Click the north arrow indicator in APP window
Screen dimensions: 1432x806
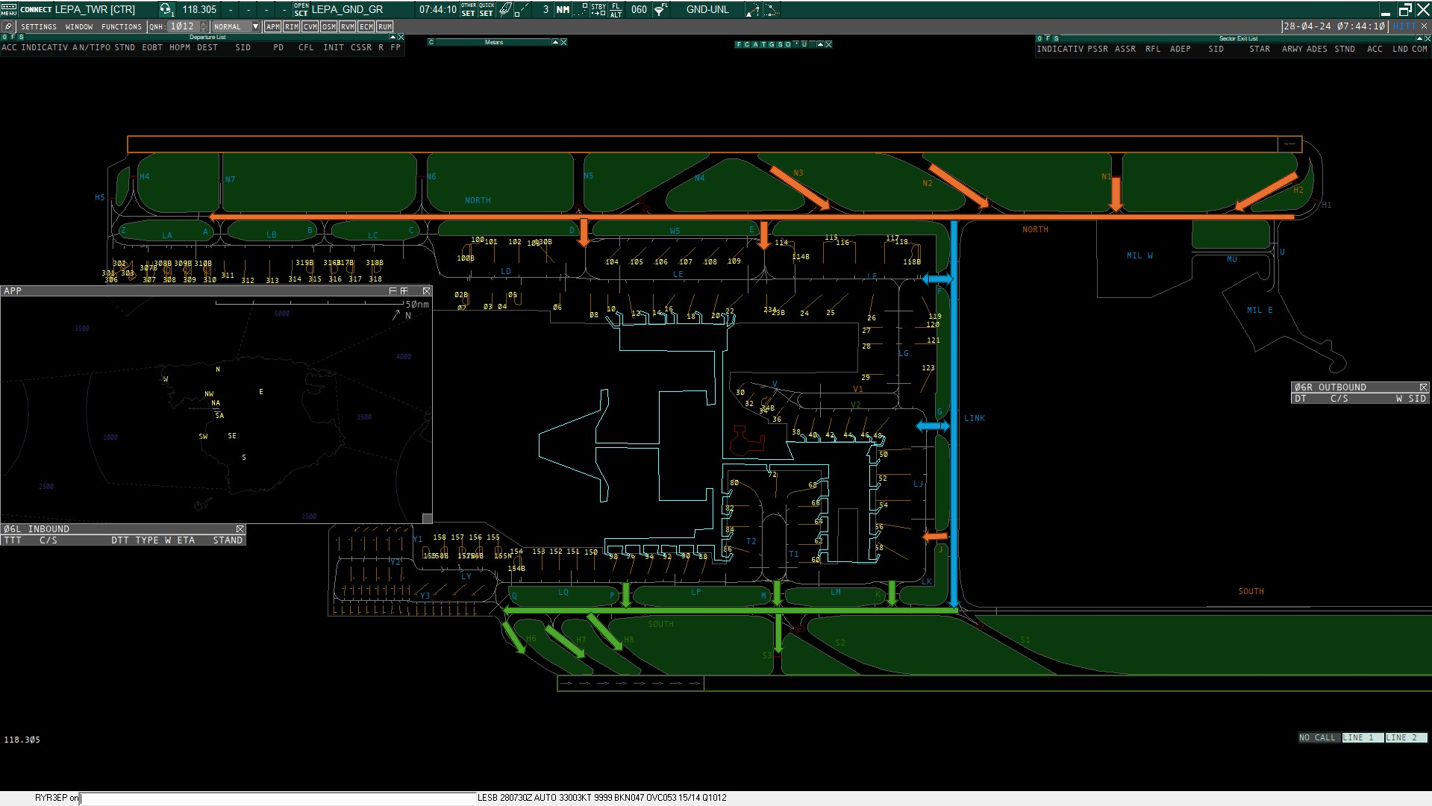pos(397,314)
